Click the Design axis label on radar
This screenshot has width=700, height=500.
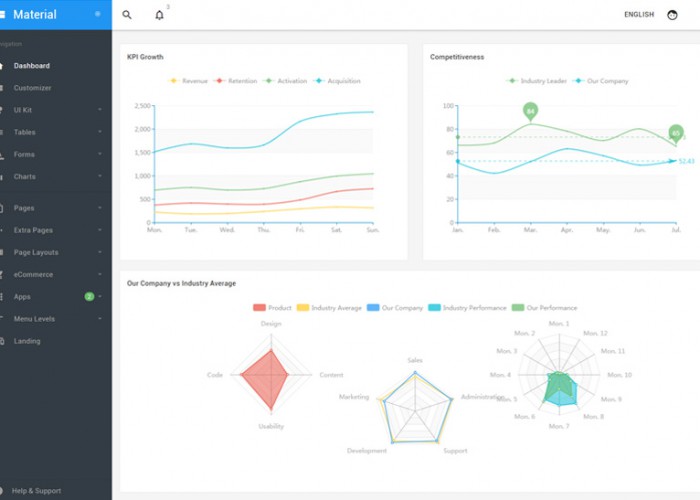coord(271,324)
